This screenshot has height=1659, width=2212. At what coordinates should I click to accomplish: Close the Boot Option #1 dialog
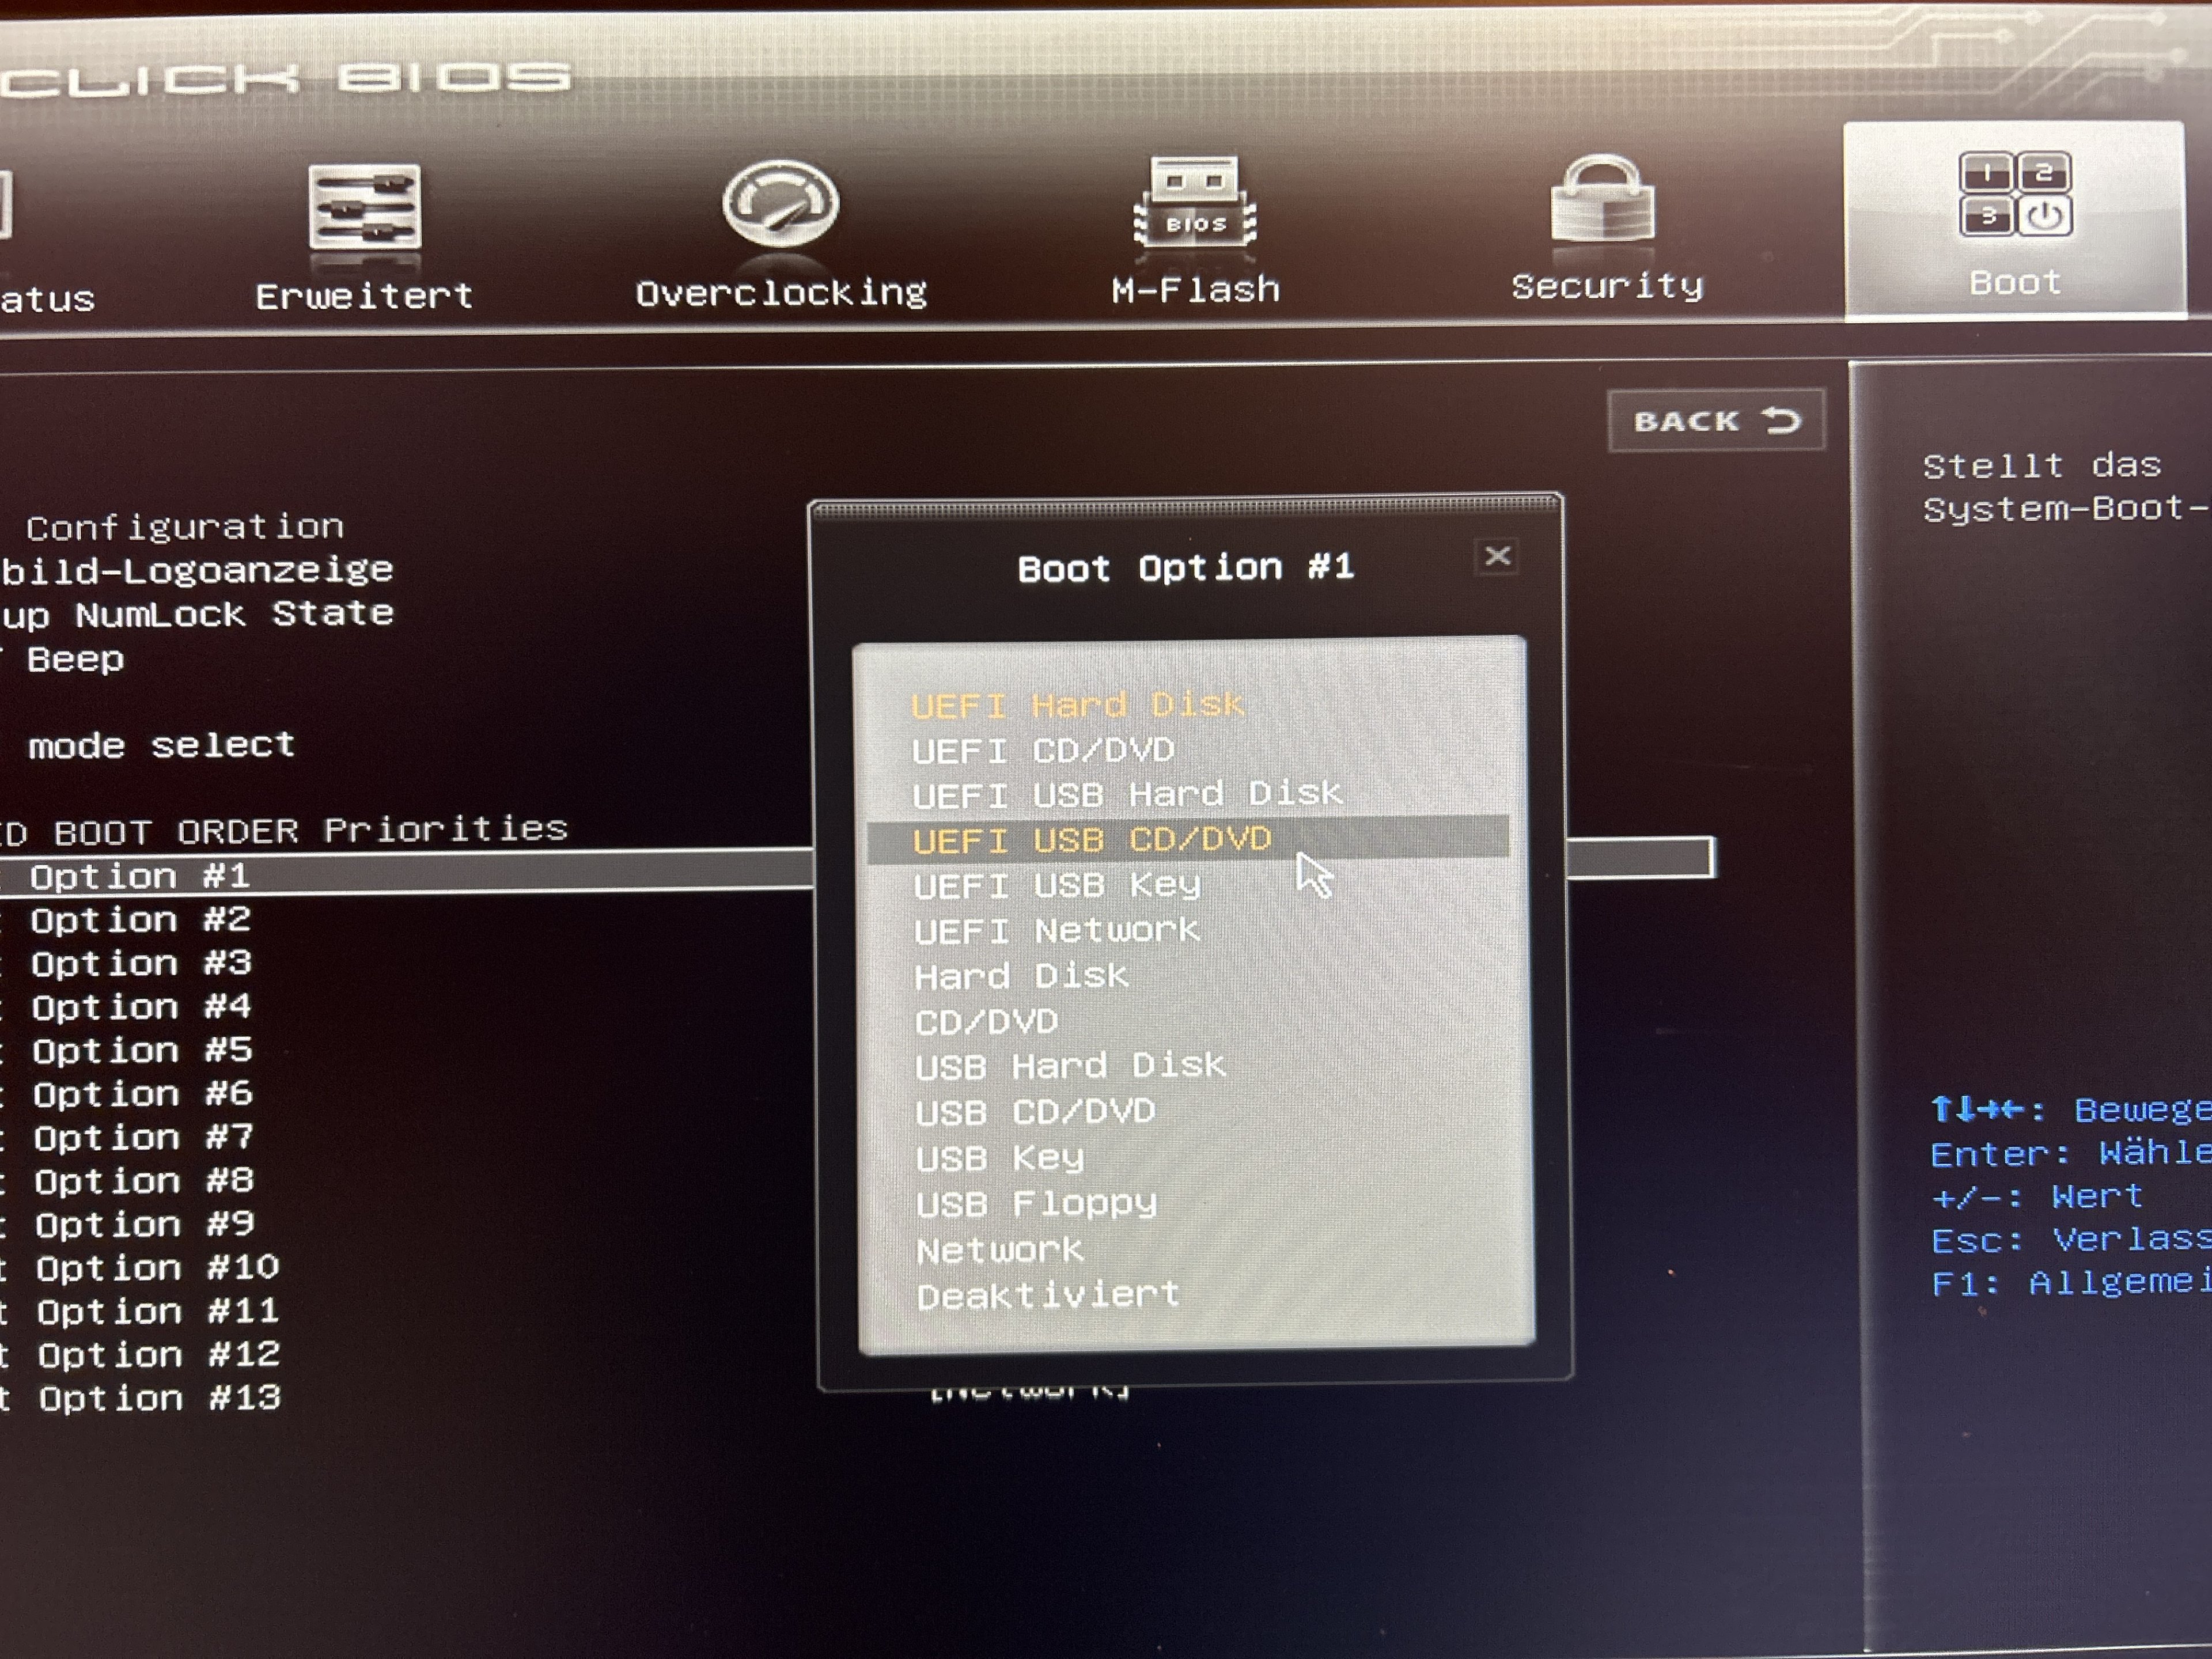(1497, 556)
